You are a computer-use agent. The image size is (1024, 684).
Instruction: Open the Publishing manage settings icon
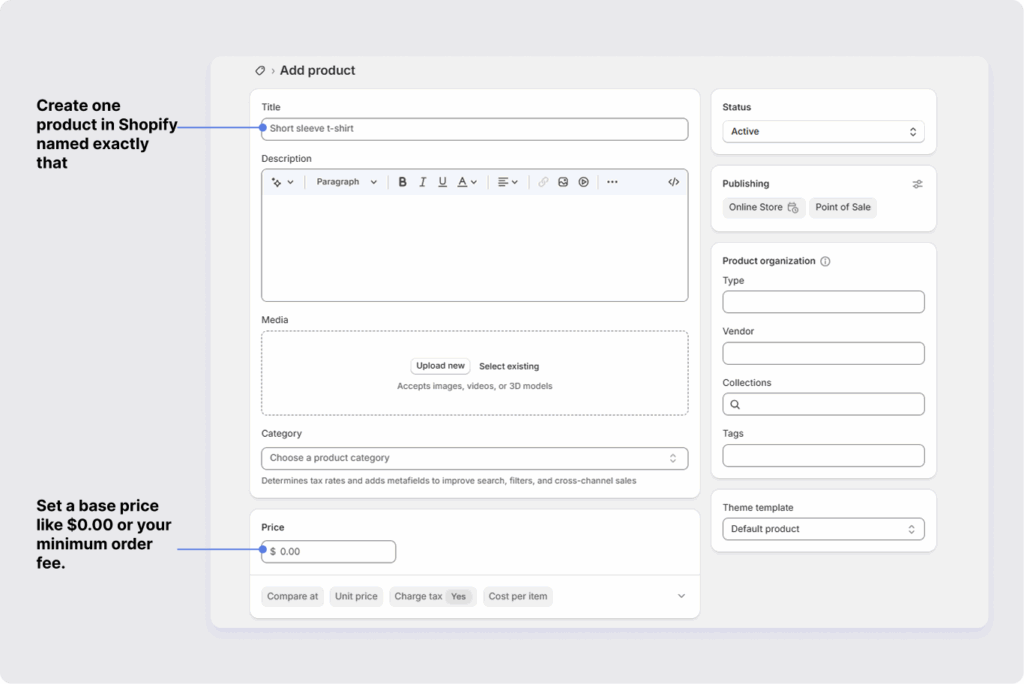[x=917, y=184]
